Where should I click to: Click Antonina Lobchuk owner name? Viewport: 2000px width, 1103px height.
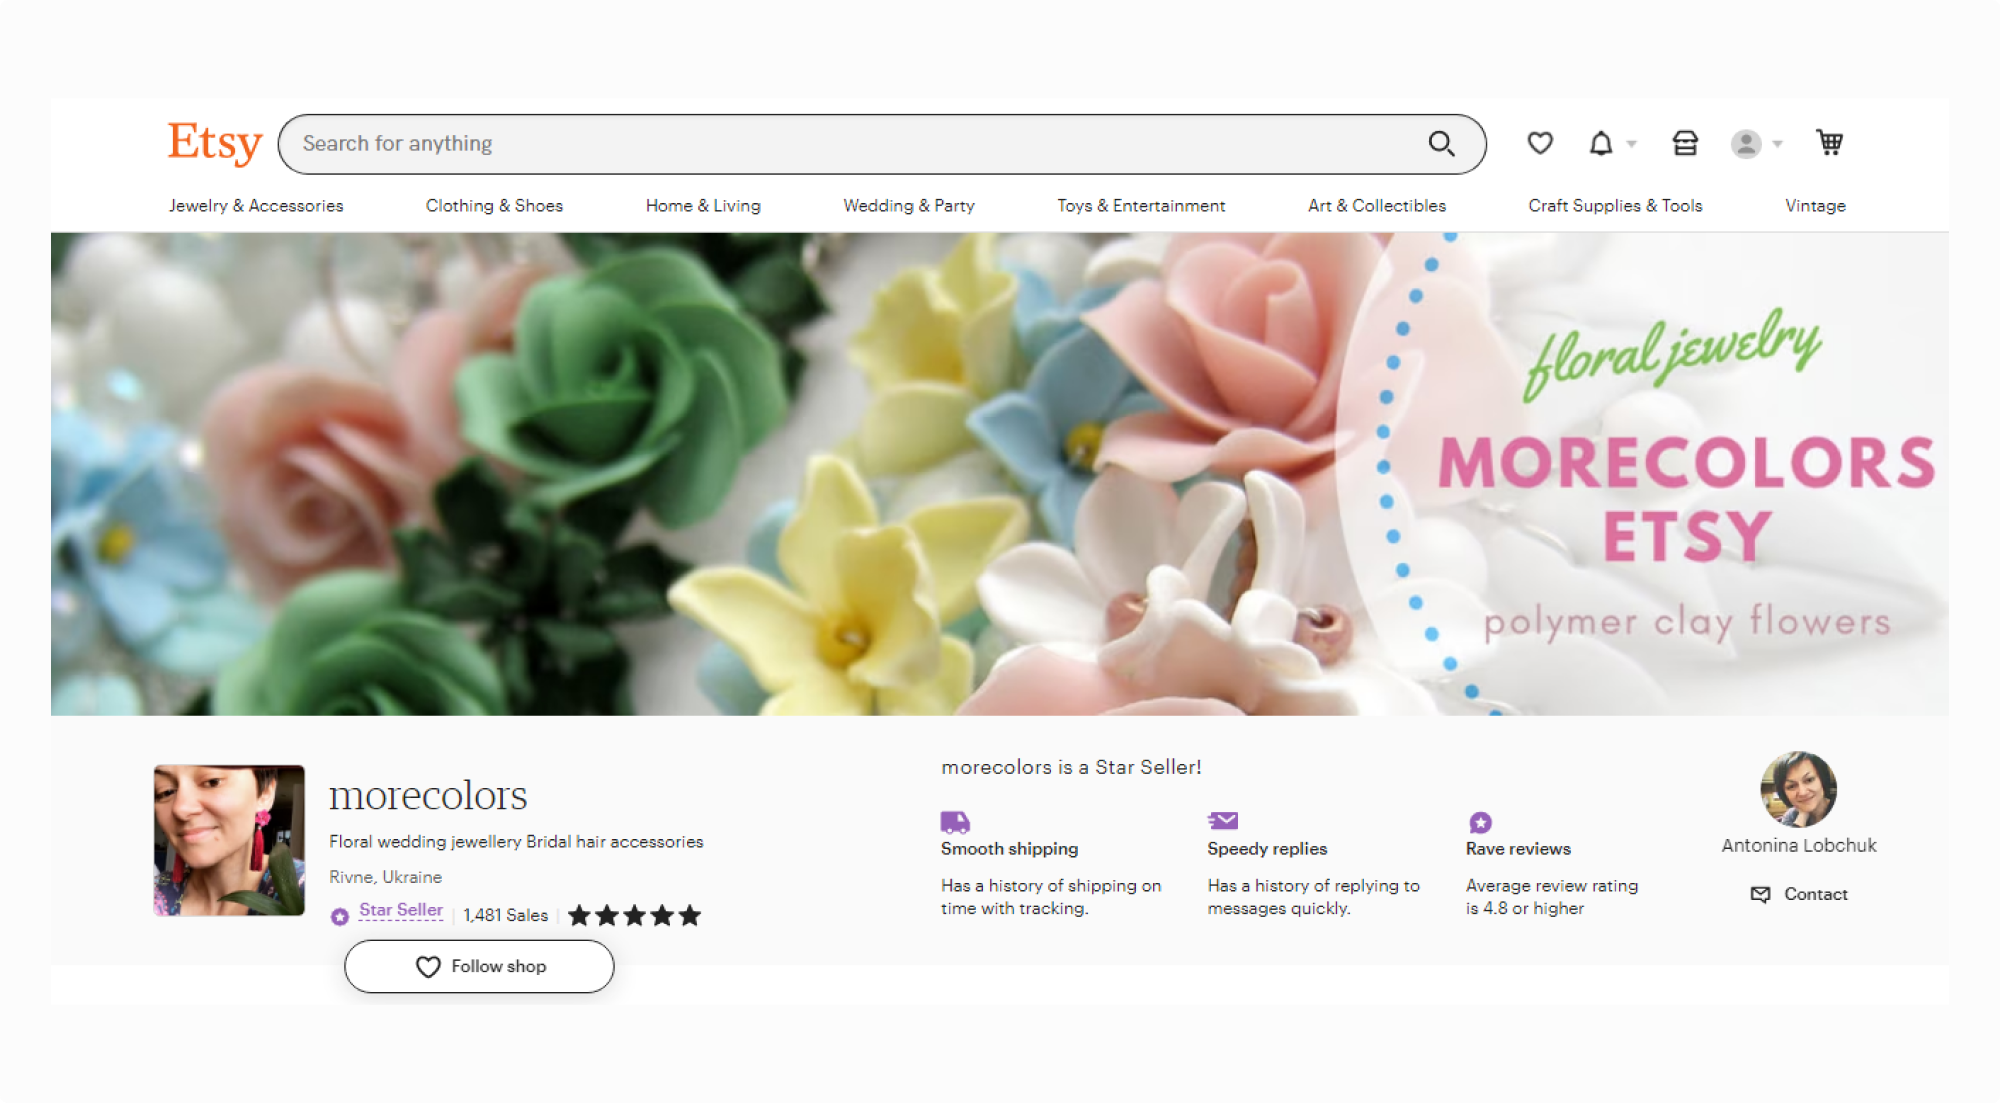tap(1799, 845)
